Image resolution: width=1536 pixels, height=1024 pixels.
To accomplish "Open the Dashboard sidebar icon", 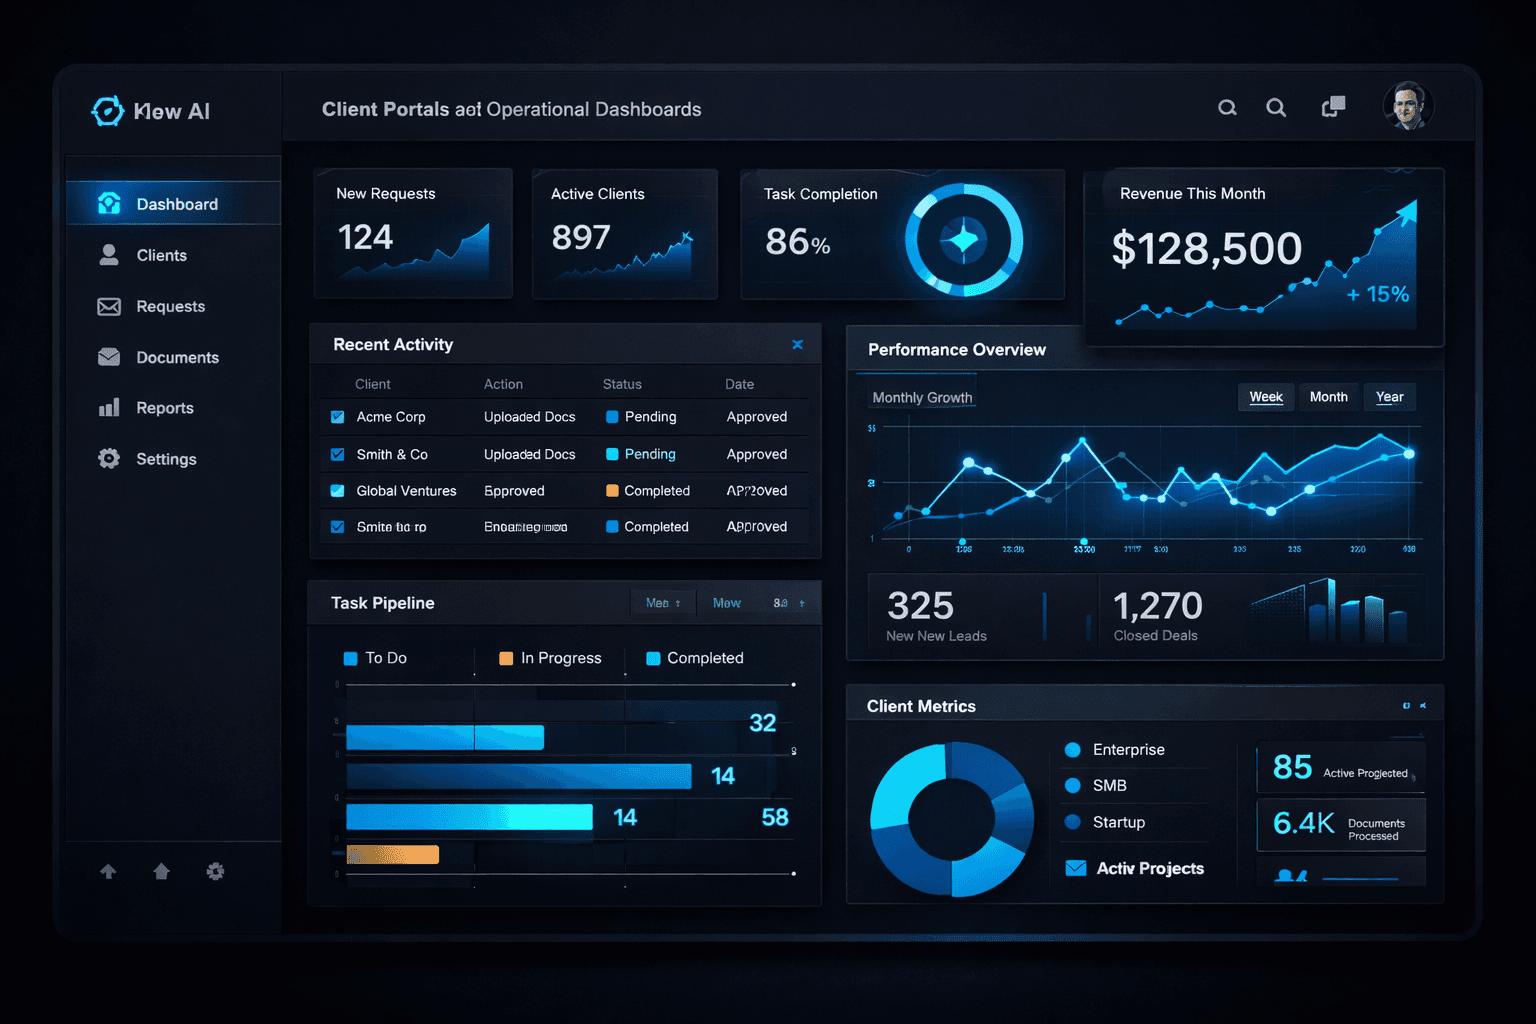I will pyautogui.click(x=109, y=203).
